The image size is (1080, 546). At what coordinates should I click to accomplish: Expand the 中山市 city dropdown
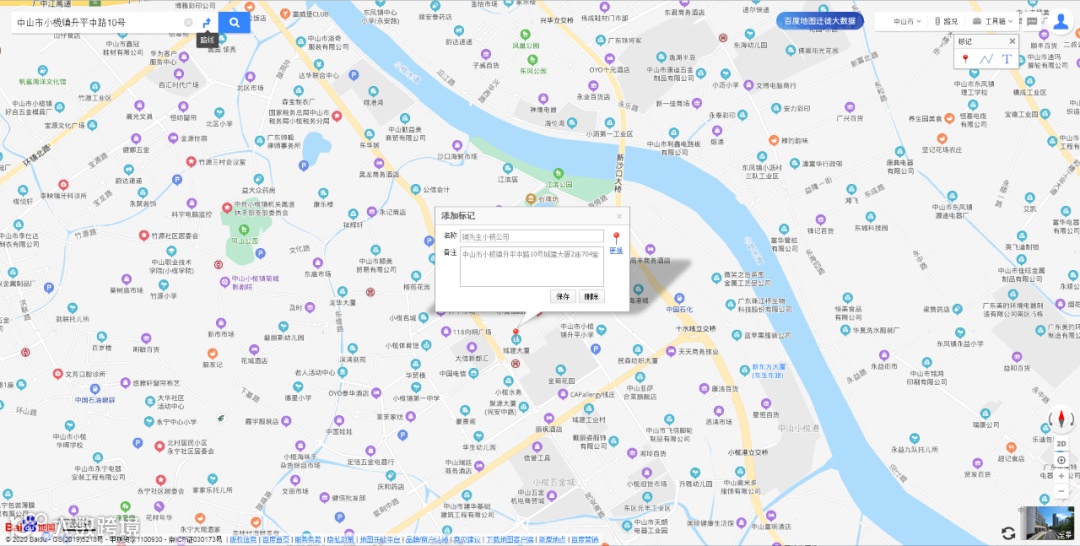(906, 21)
